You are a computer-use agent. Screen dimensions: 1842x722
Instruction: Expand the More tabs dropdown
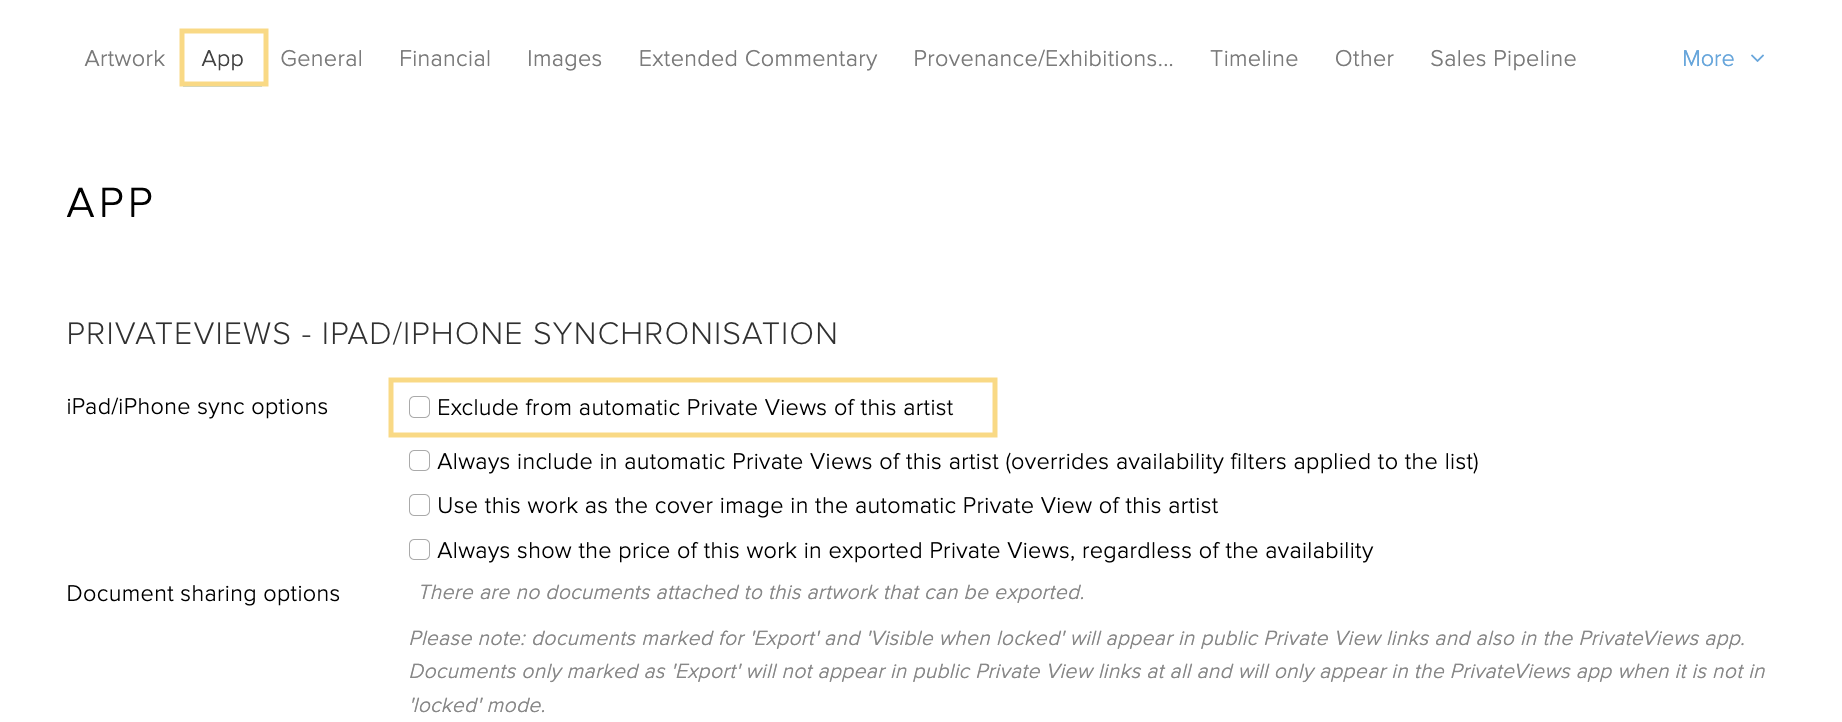tap(1708, 59)
